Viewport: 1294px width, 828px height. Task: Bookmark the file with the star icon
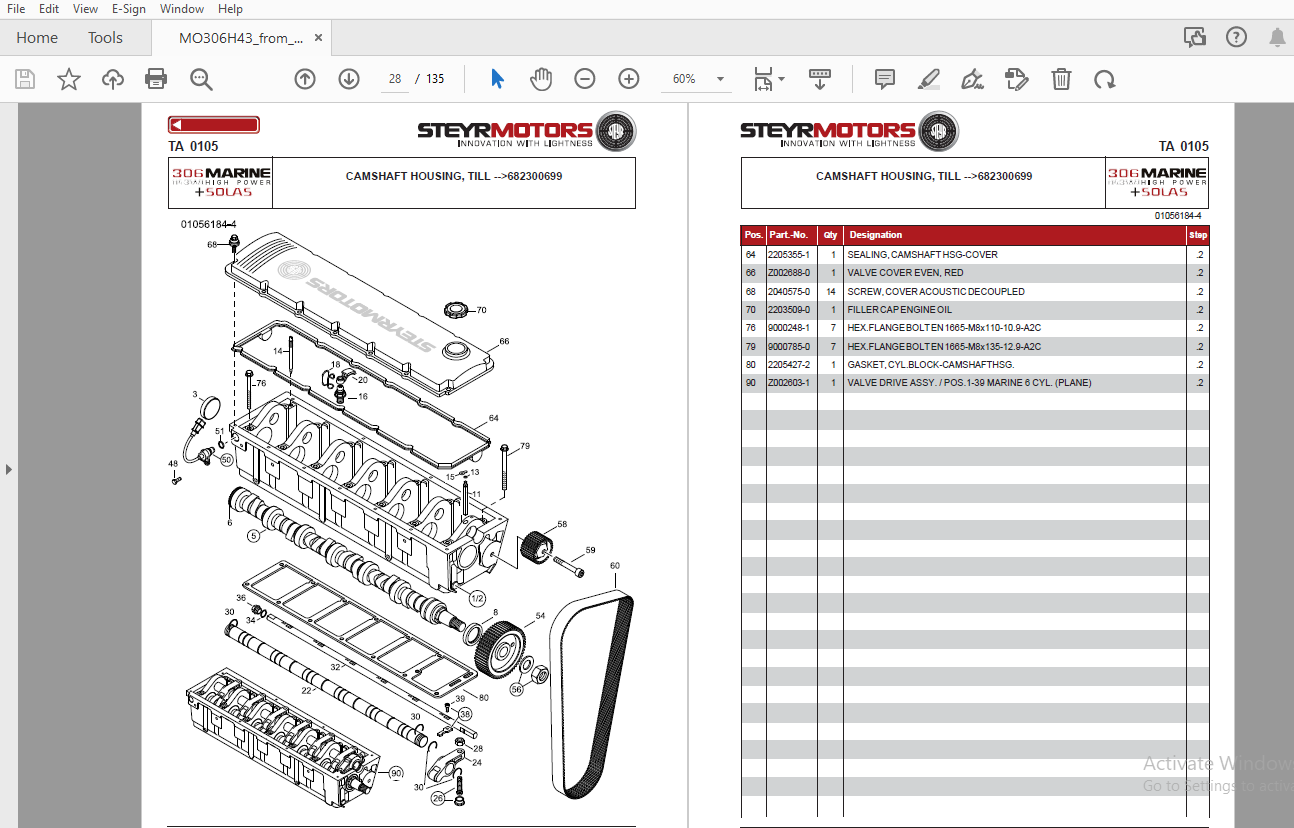point(69,79)
